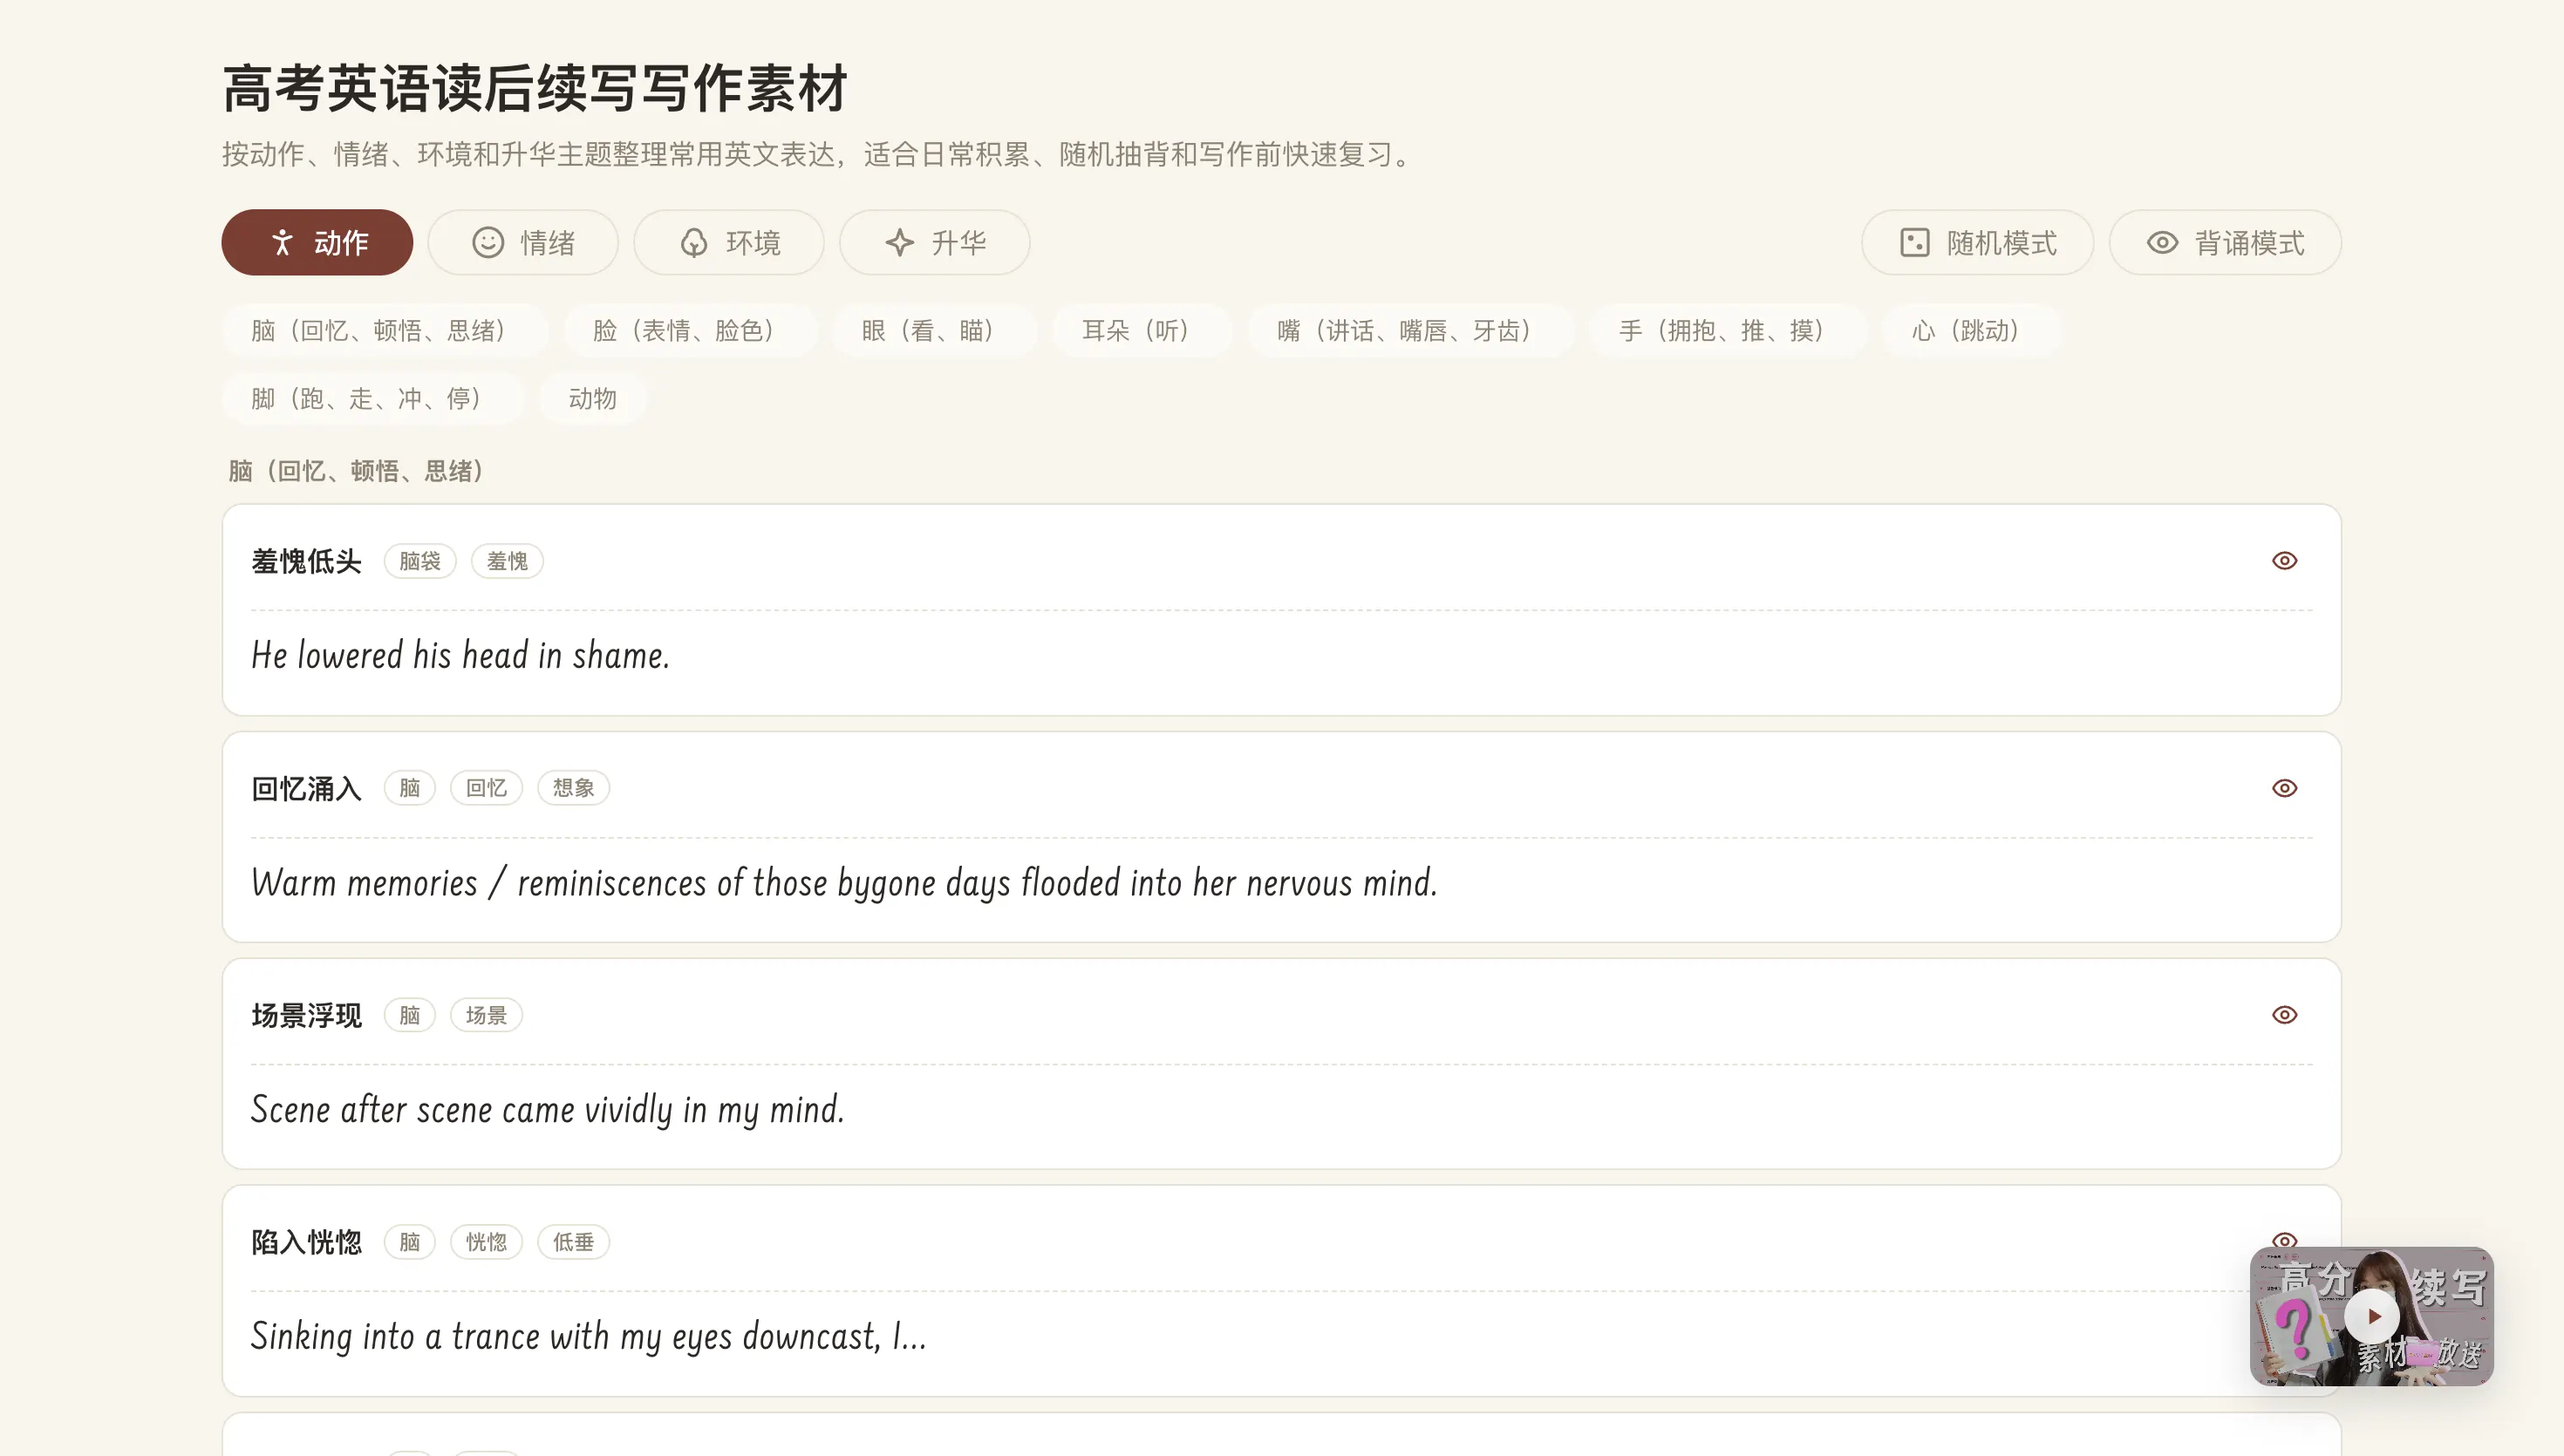Click the 回忆涌入 card title
2564x1456 pixels.
(306, 788)
